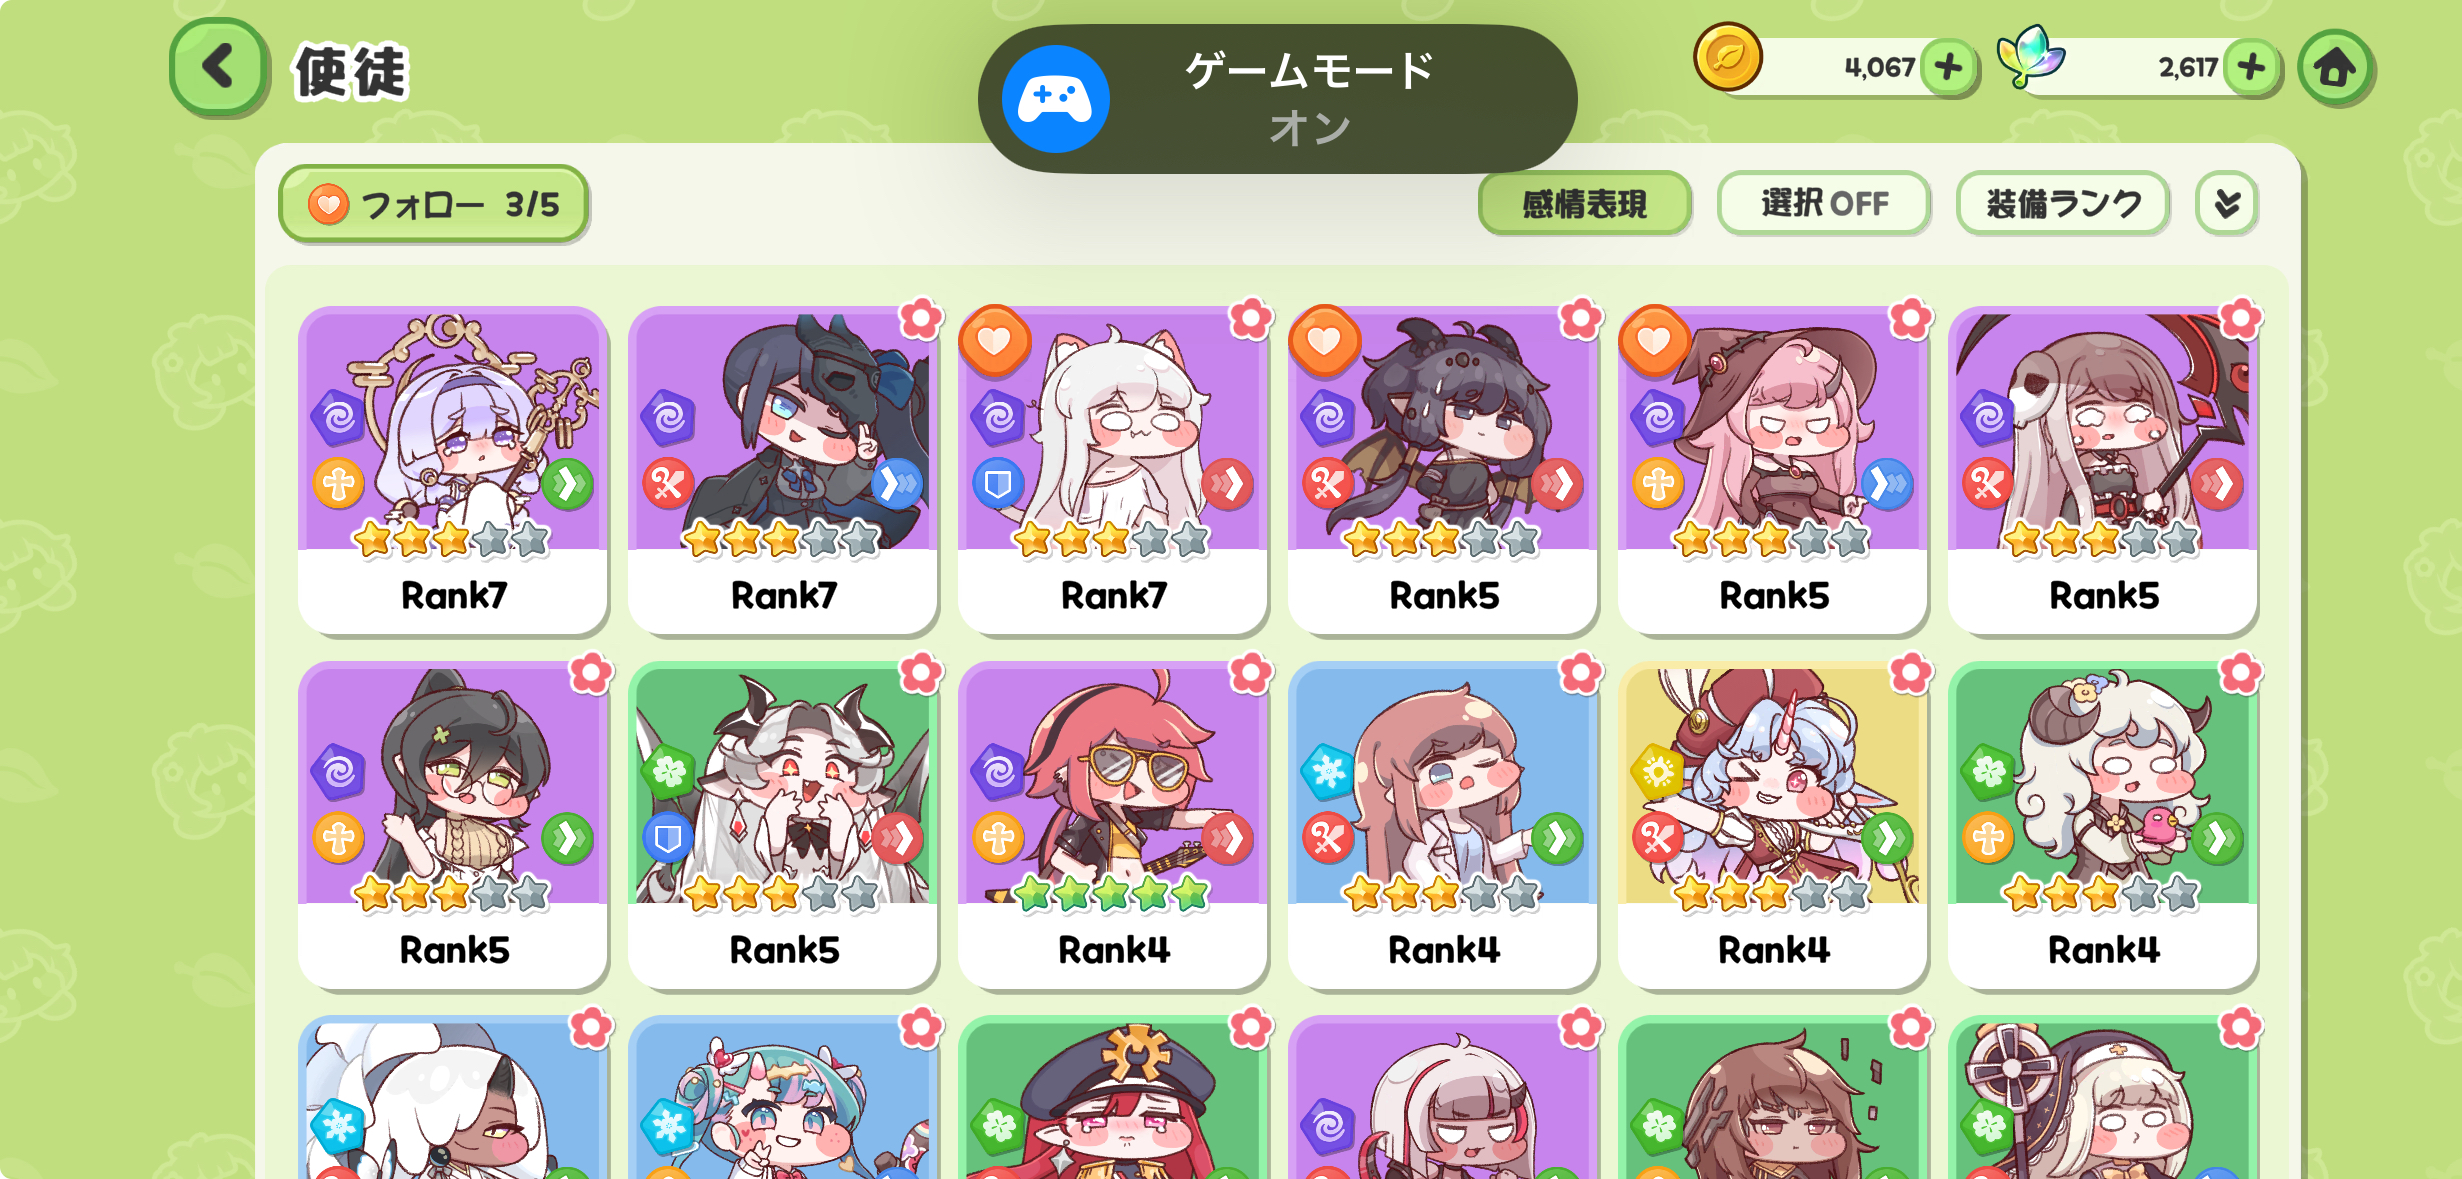This screenshot has width=2462, height=1179.
Task: Open the フォロー 3/5 follow filter
Action: [433, 204]
